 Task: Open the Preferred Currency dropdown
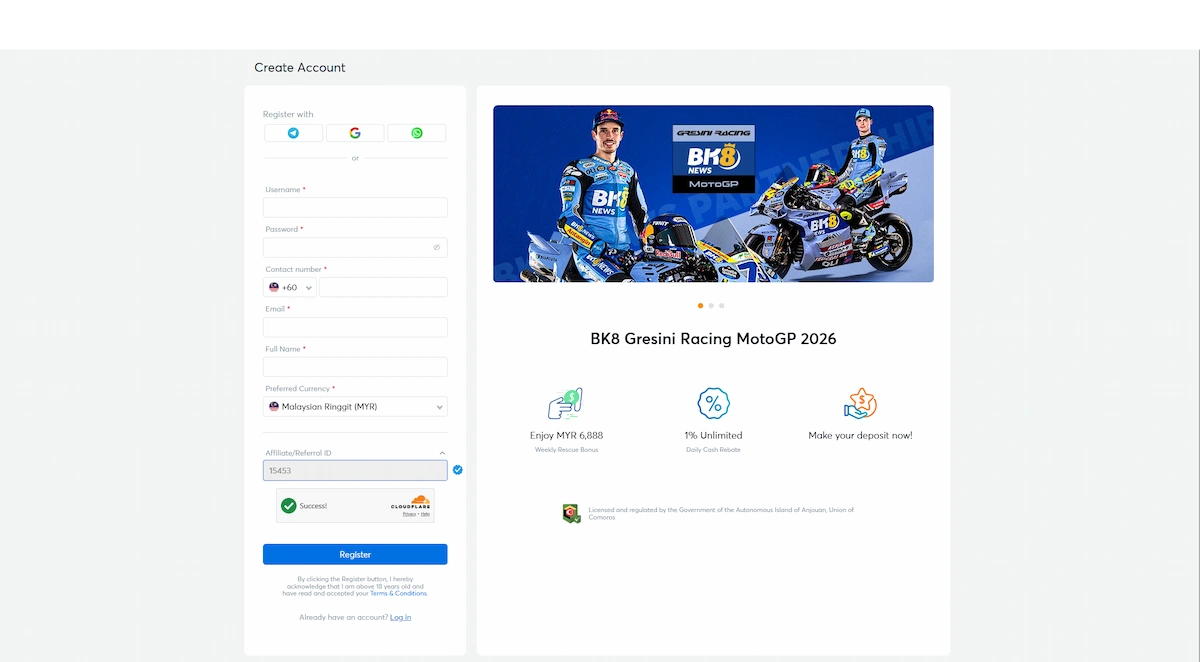(x=355, y=407)
